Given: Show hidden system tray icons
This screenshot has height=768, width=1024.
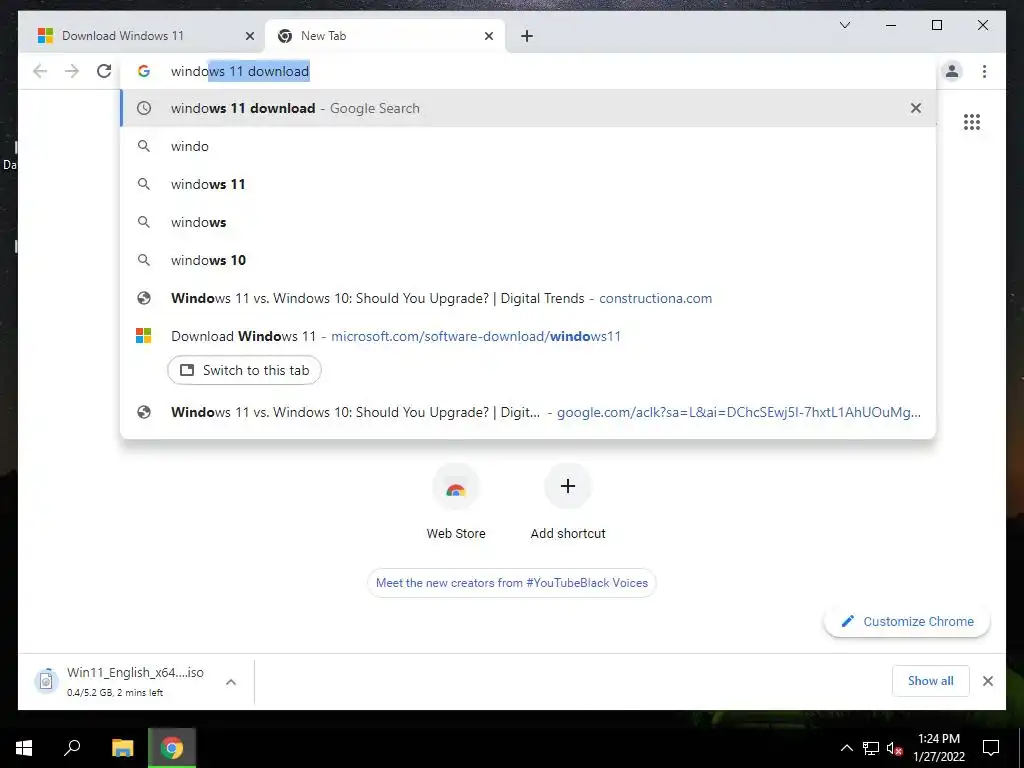Looking at the screenshot, I should coord(846,748).
